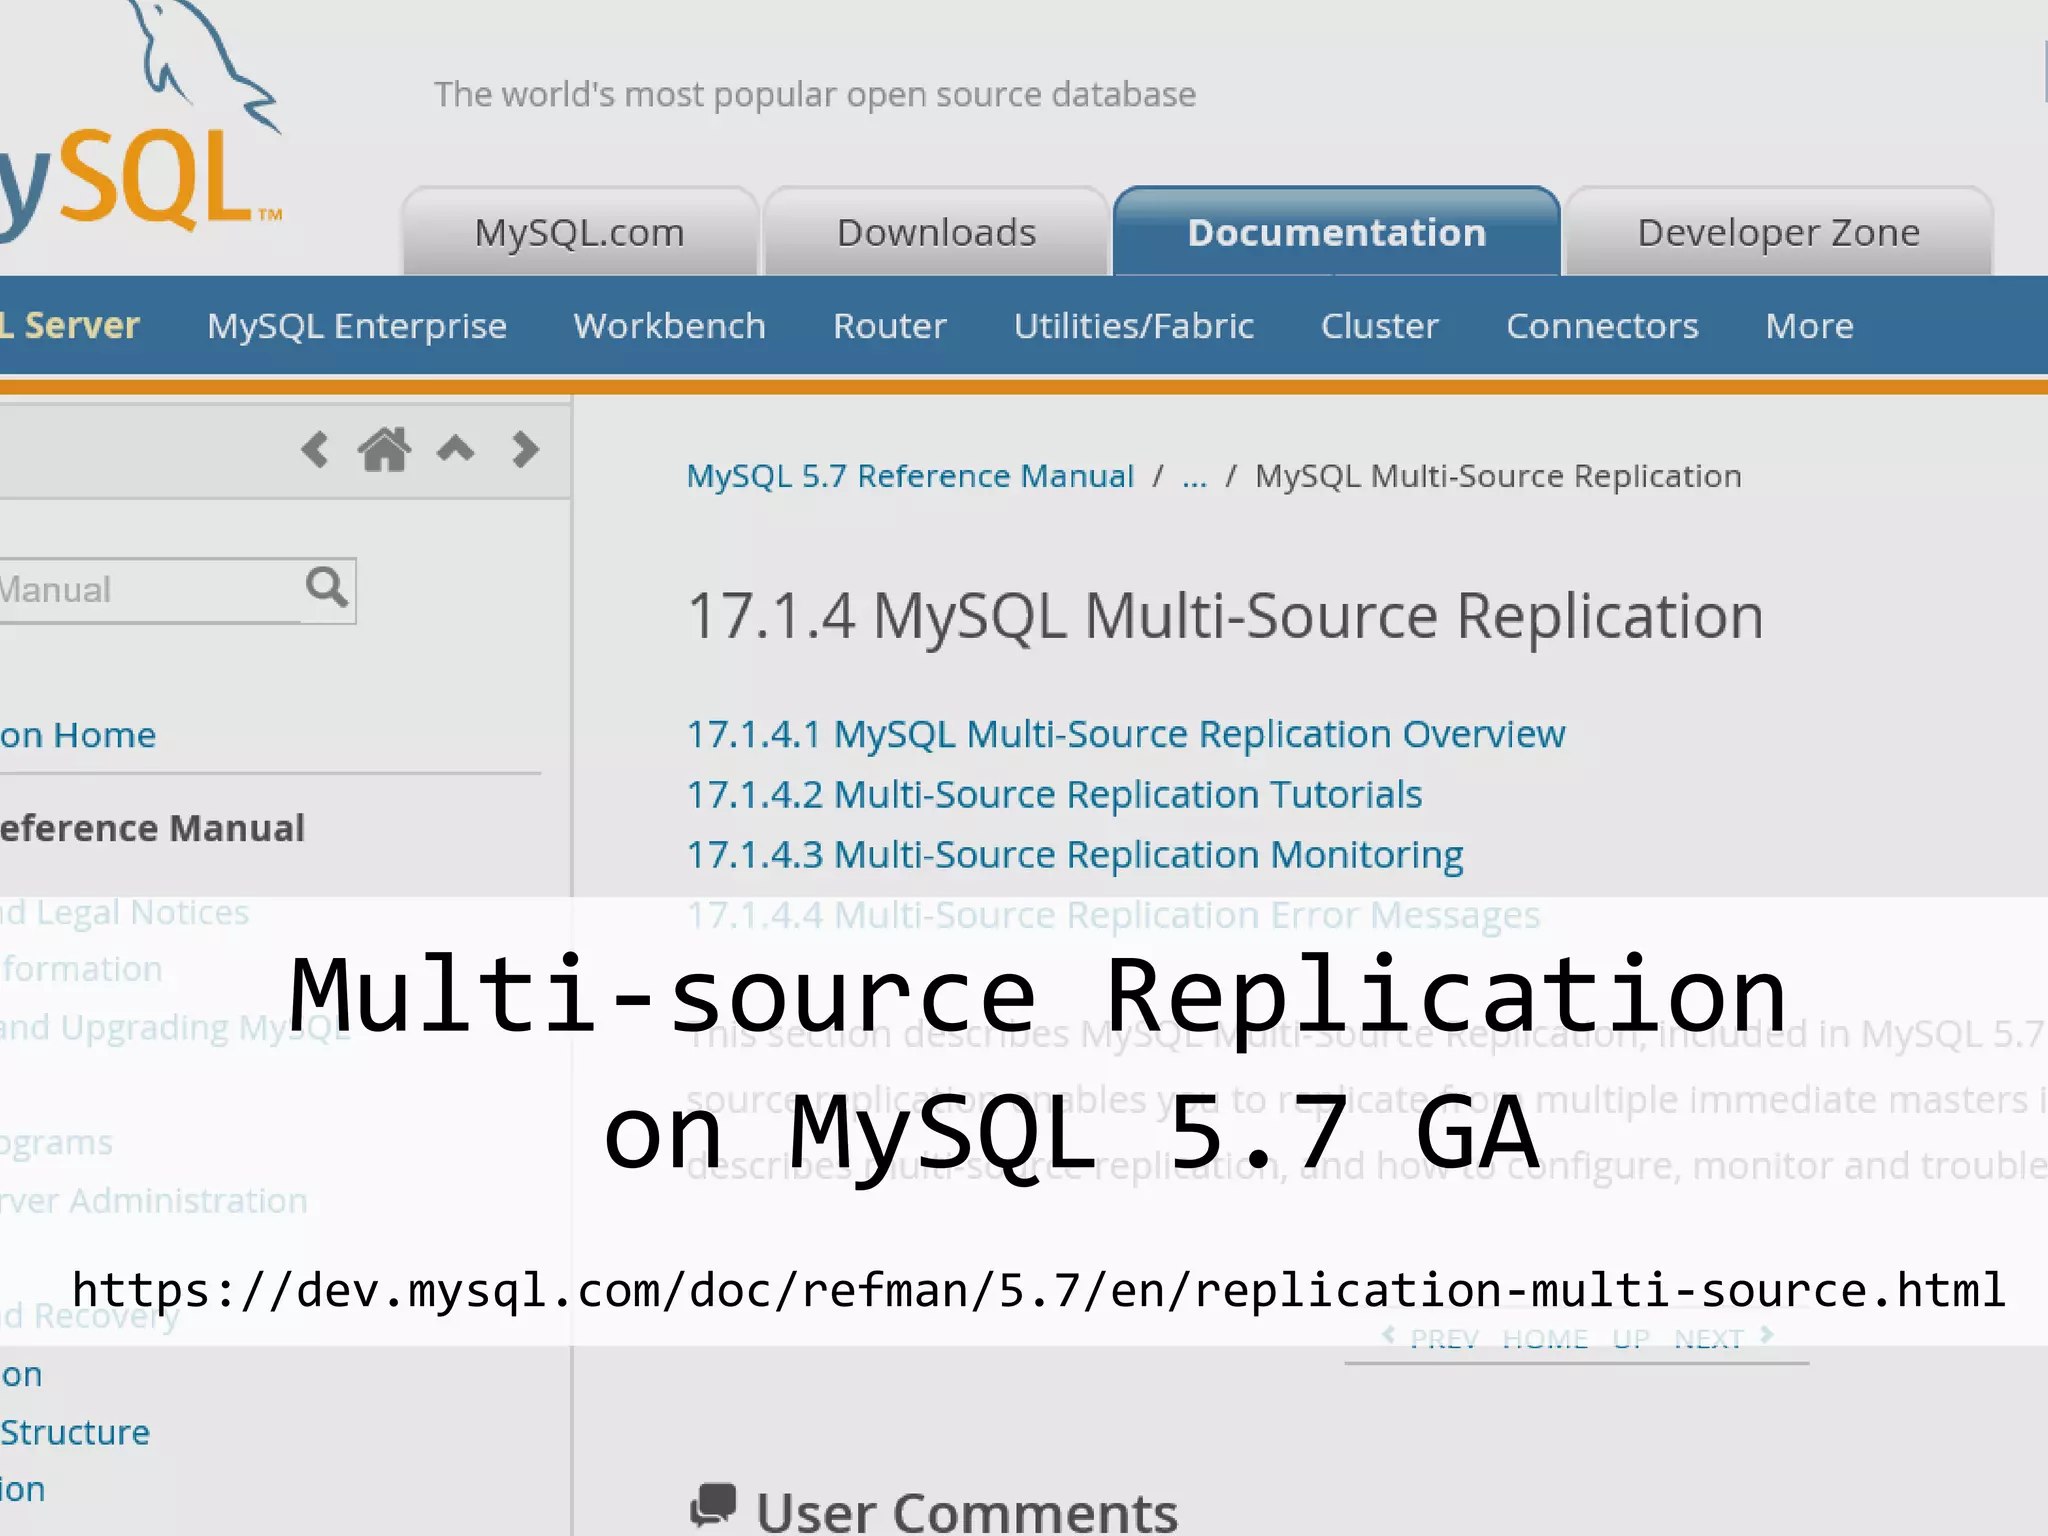Open 17.1.4.2 Multi-Source Replication Tutorials link
Viewport: 2048px width, 1536px height.
(x=1054, y=795)
